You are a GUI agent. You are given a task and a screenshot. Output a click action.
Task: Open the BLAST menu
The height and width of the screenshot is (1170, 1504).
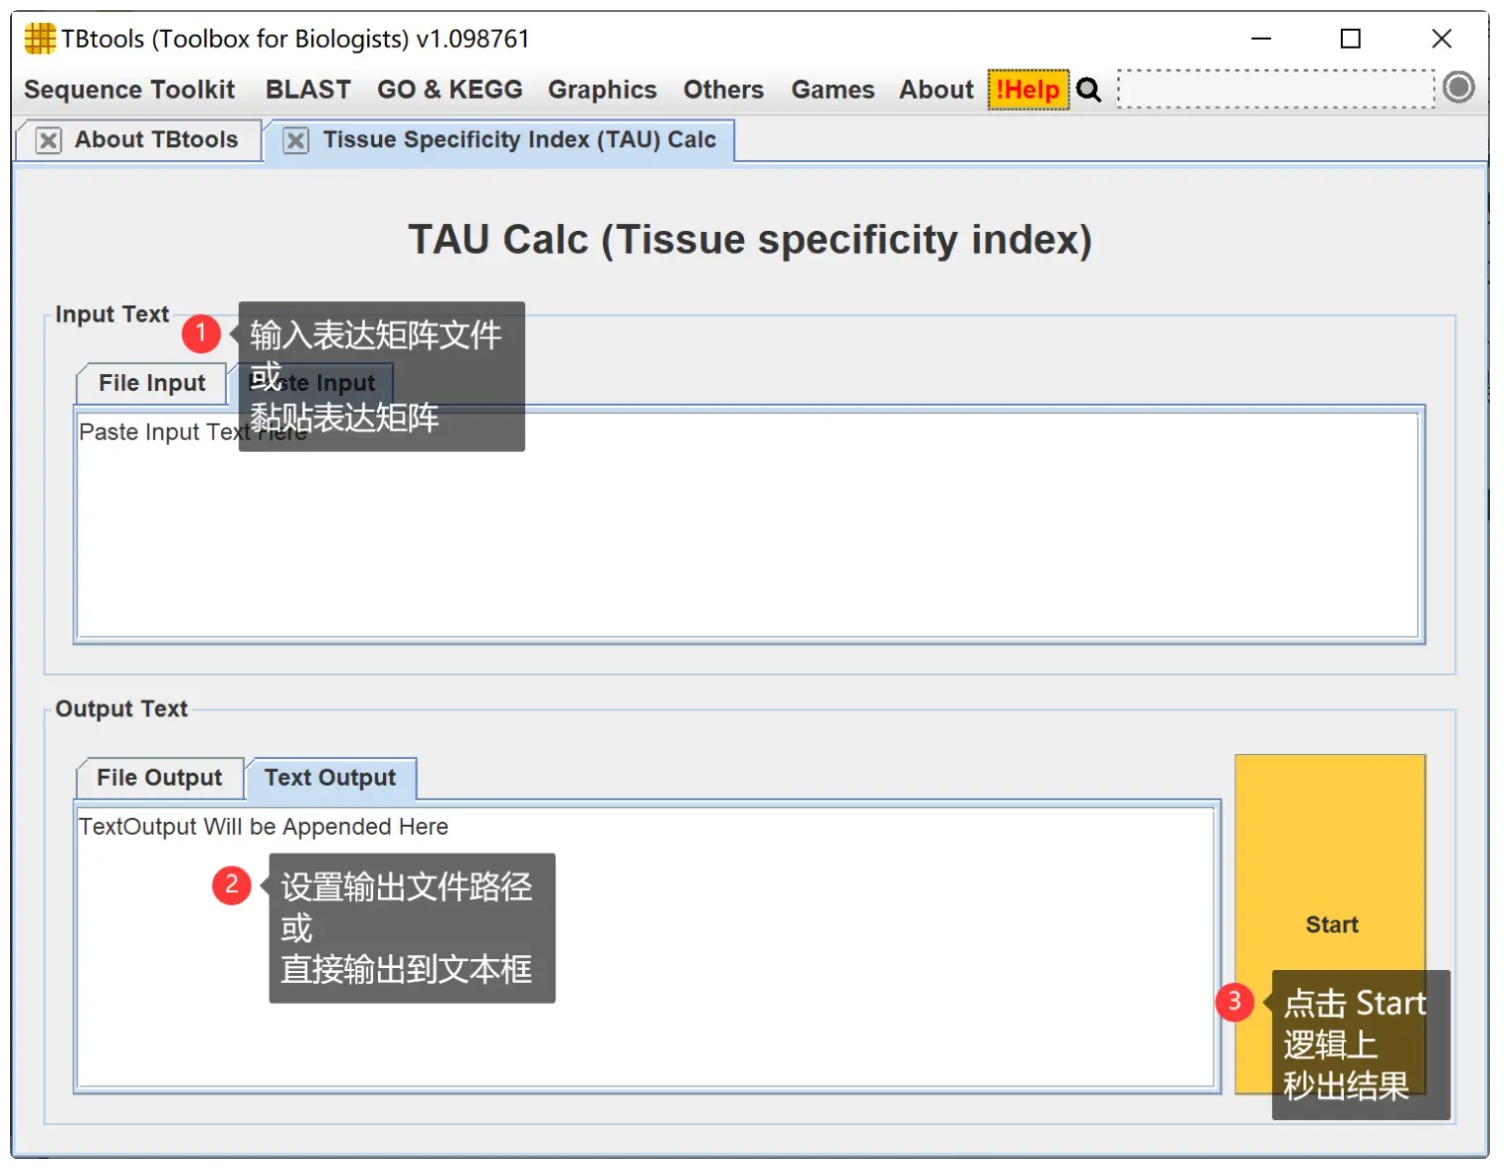pos(307,90)
